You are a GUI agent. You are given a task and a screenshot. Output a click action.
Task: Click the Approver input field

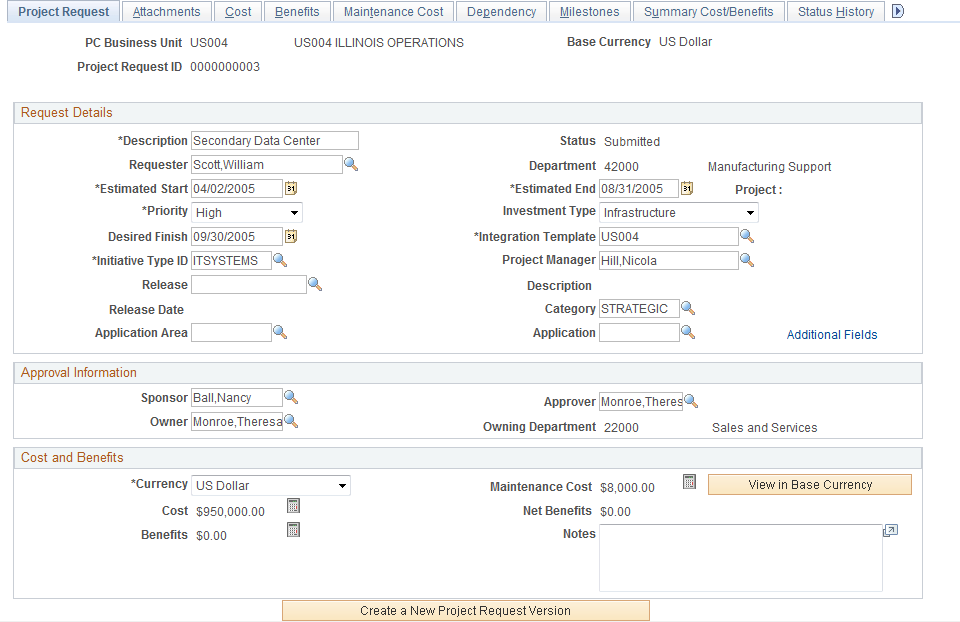641,402
